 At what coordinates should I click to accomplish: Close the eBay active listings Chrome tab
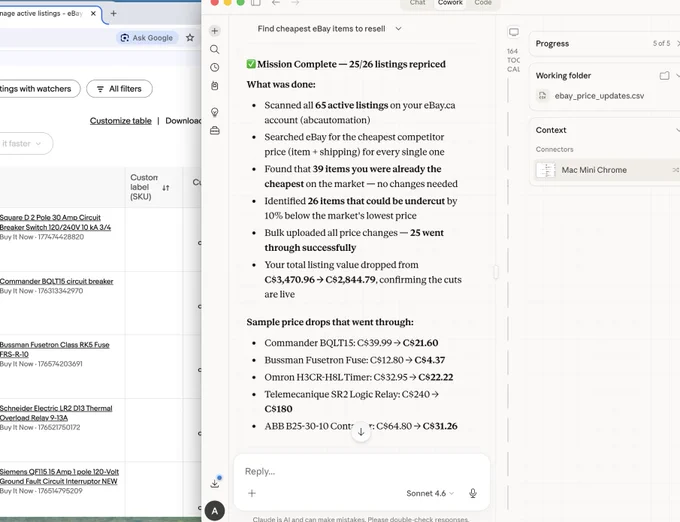tap(93, 13)
